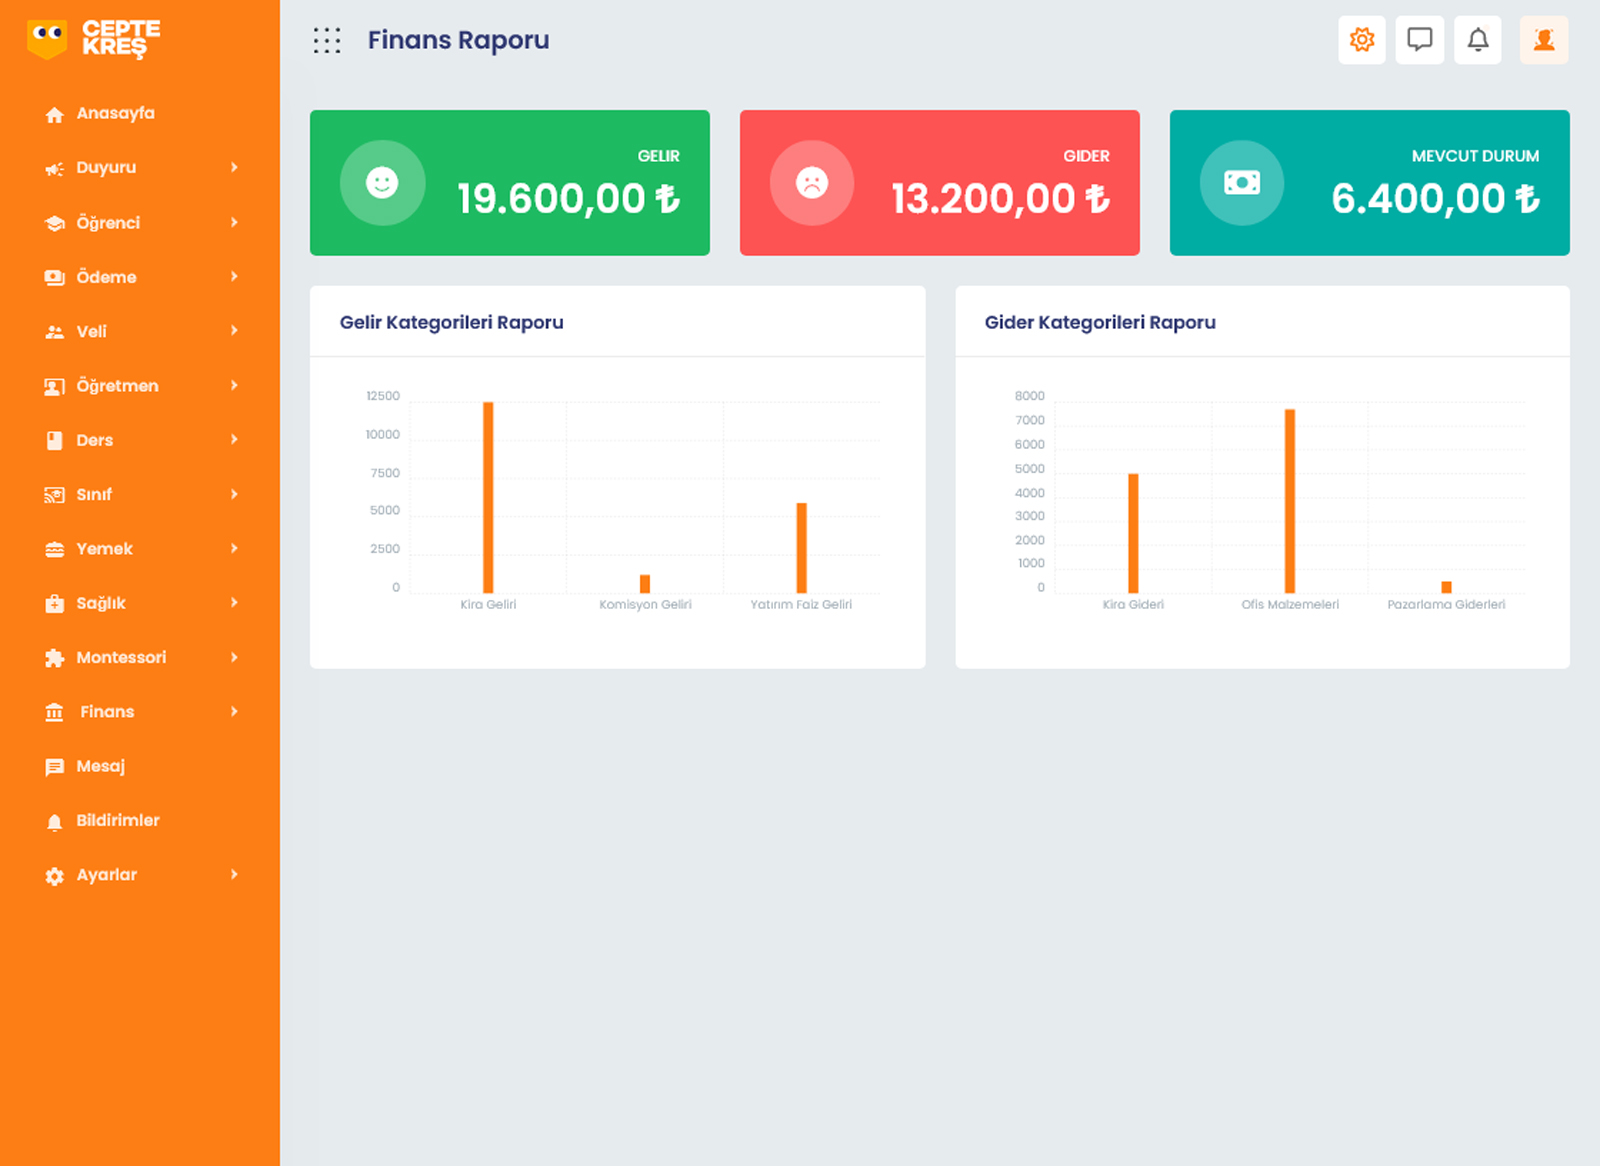Expand the Öğretmen submenu chevron
The width and height of the screenshot is (1600, 1166).
coord(234,385)
